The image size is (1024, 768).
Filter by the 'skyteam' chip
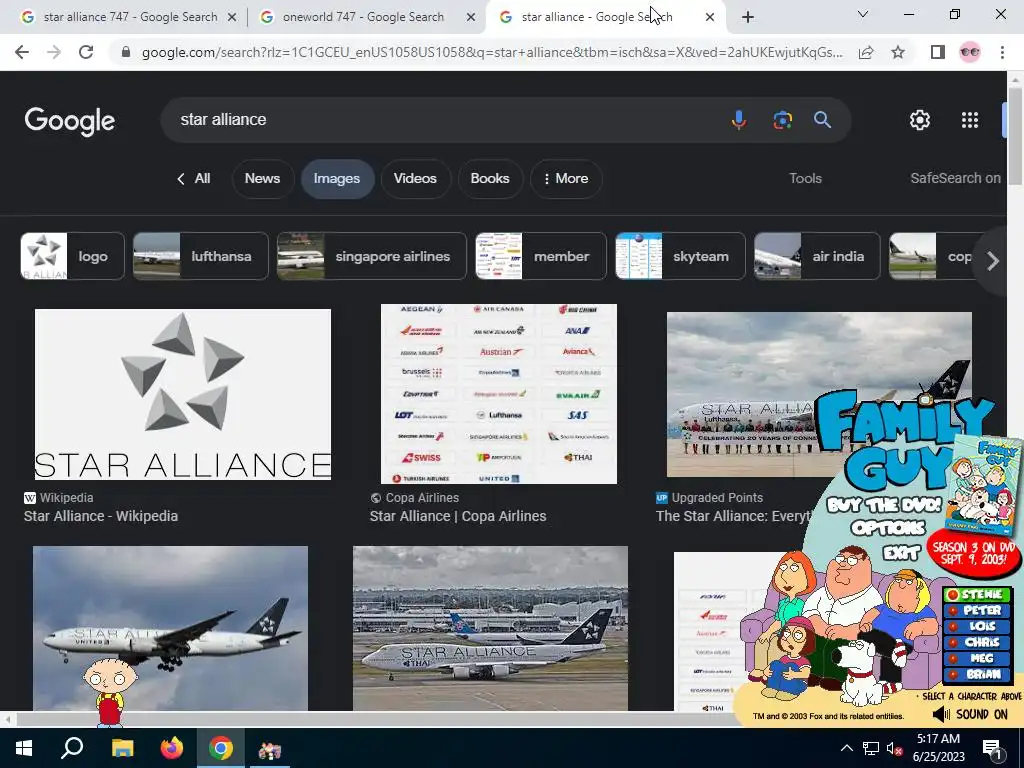tap(680, 256)
